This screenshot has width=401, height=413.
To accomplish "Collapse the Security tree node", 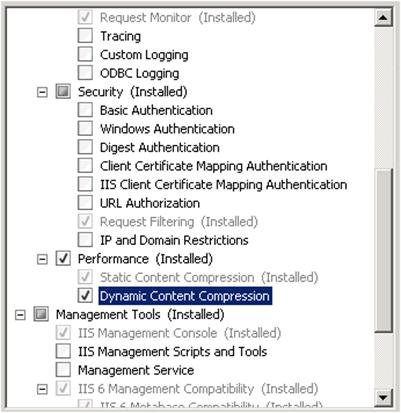I will coord(42,92).
